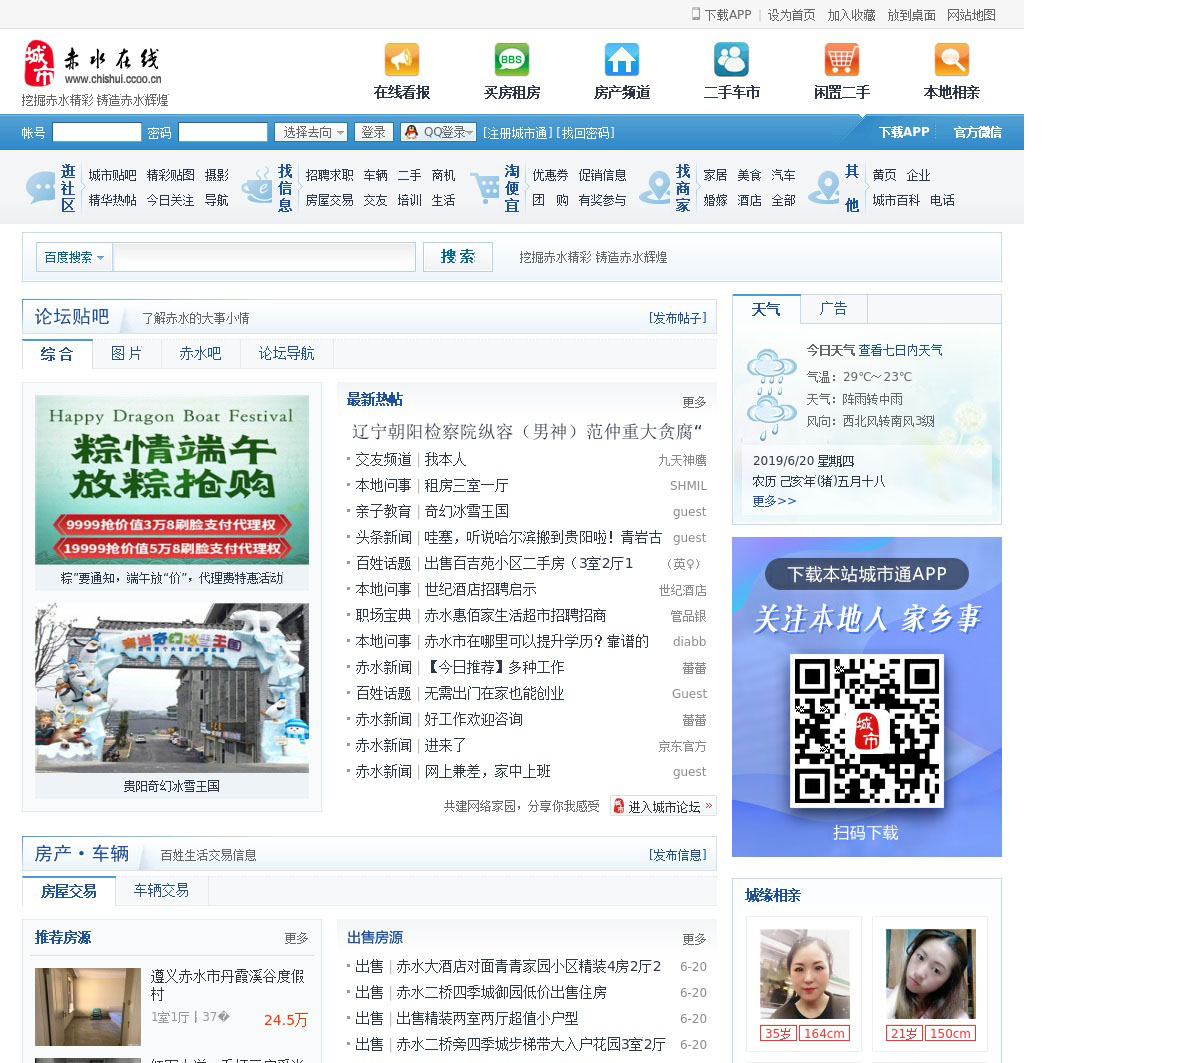Click the 发布信息 link
Image resolution: width=1200 pixels, height=1063 pixels.
[677, 855]
